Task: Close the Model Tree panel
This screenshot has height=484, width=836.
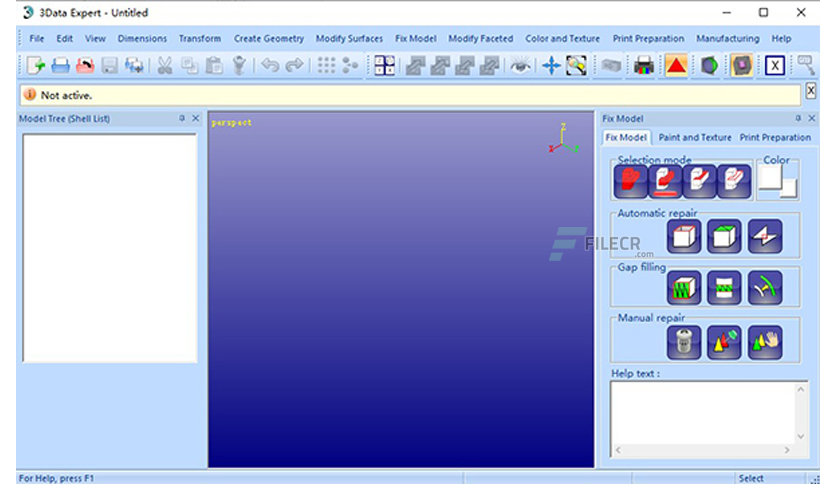Action: pos(196,118)
